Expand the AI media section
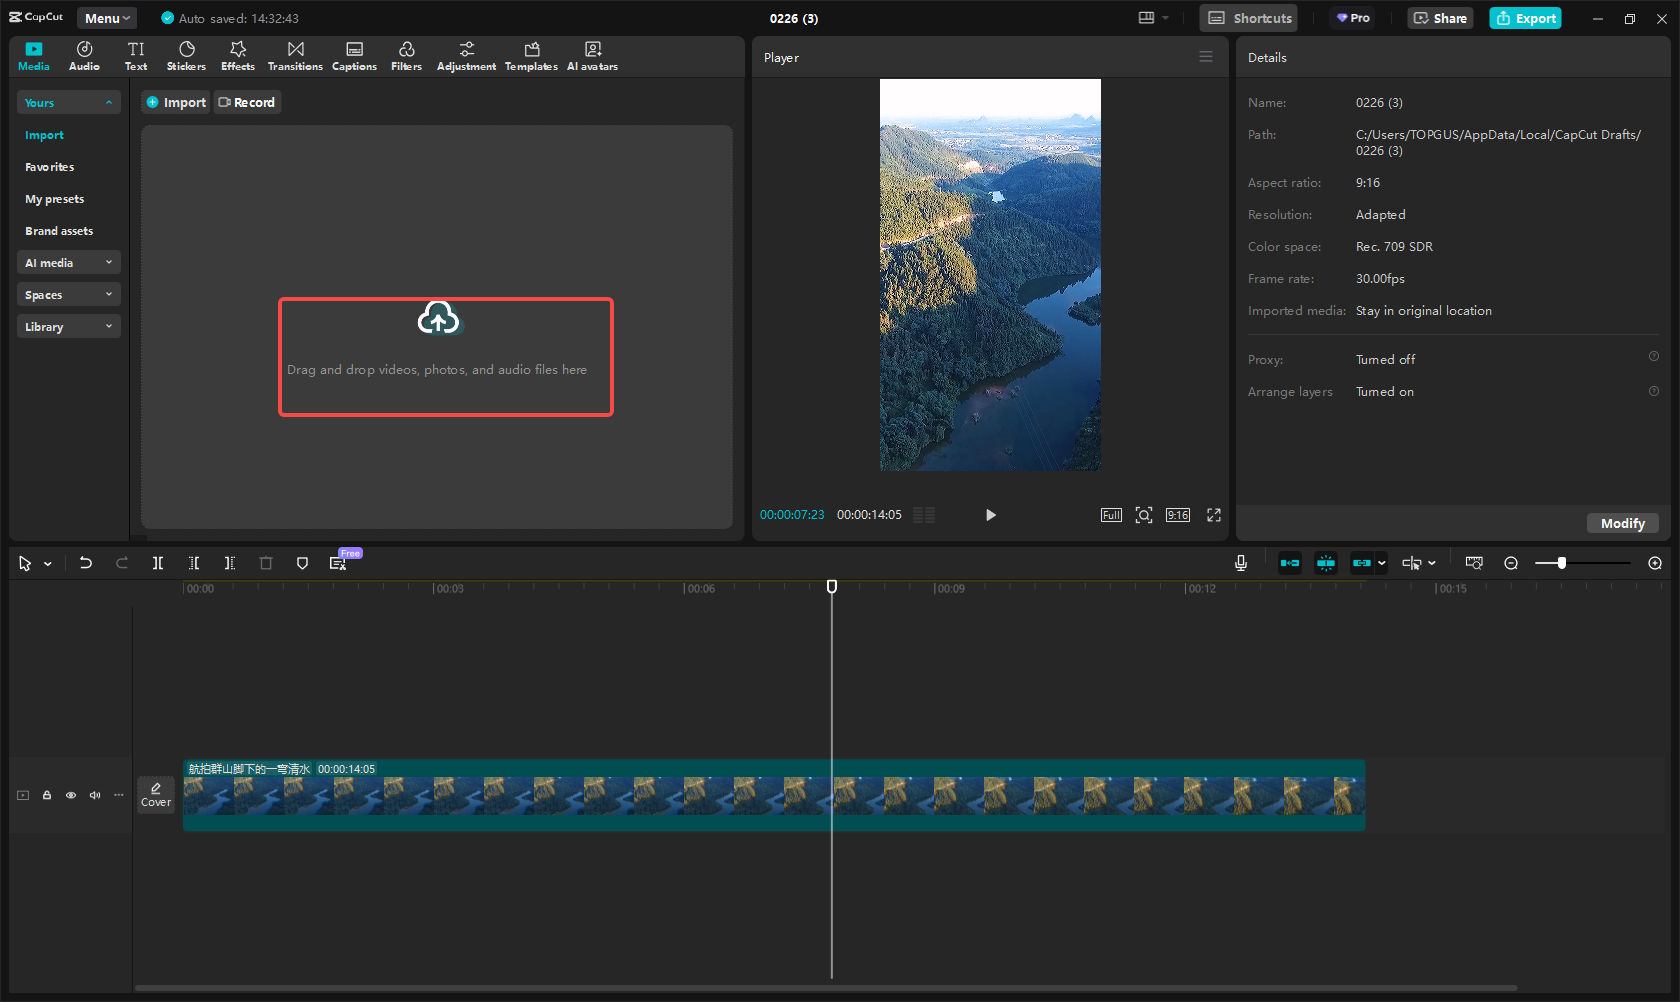This screenshot has height=1002, width=1680. 68,263
